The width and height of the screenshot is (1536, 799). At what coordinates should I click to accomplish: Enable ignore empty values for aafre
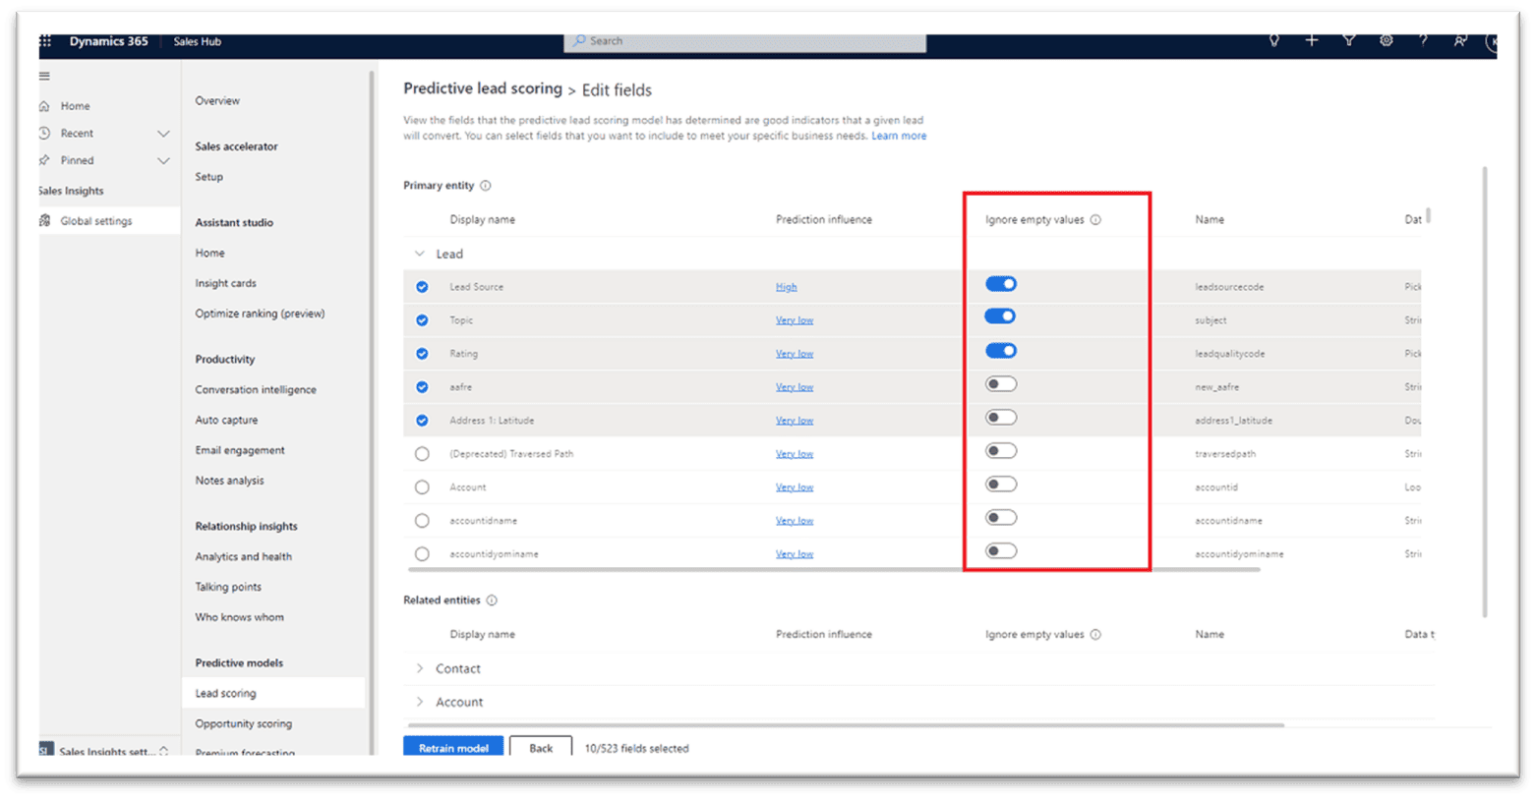pos(1000,385)
